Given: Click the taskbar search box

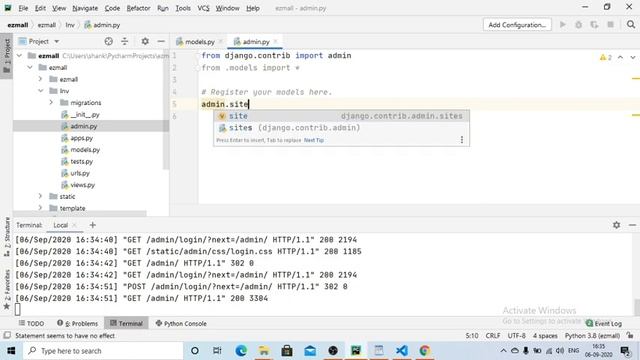Looking at the screenshot, I should pyautogui.click(x=103, y=351).
